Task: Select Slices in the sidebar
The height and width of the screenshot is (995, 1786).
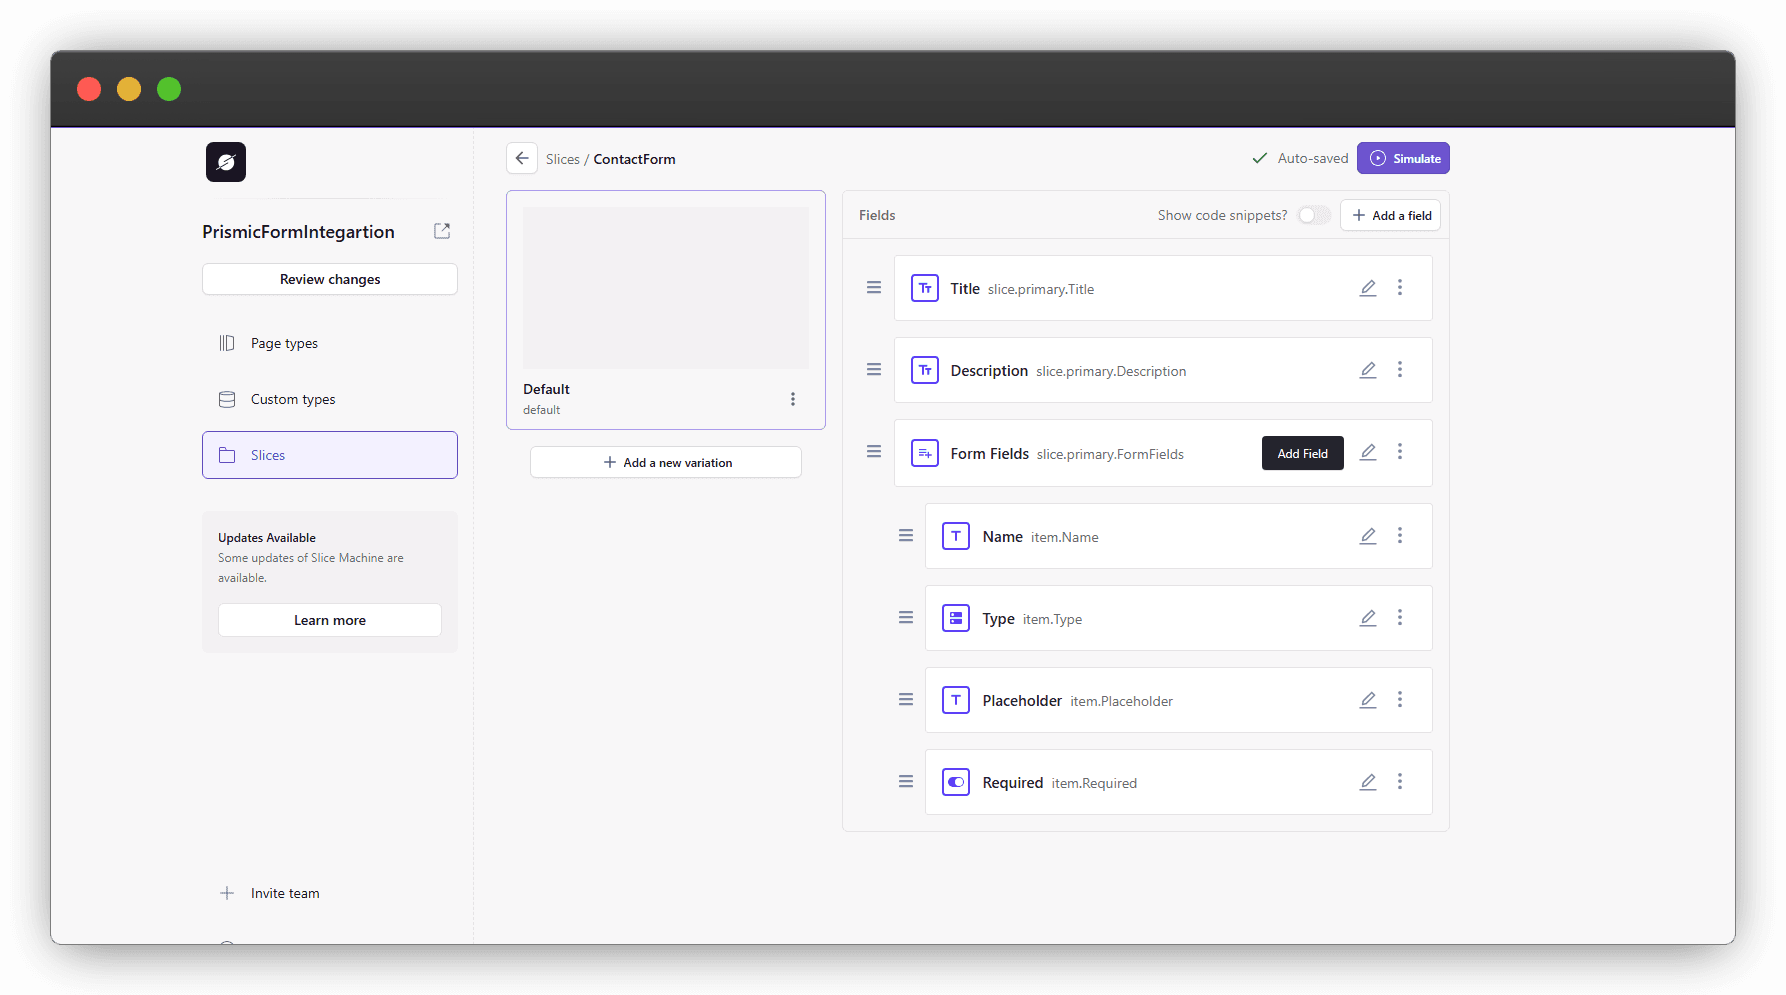Action: coord(330,455)
